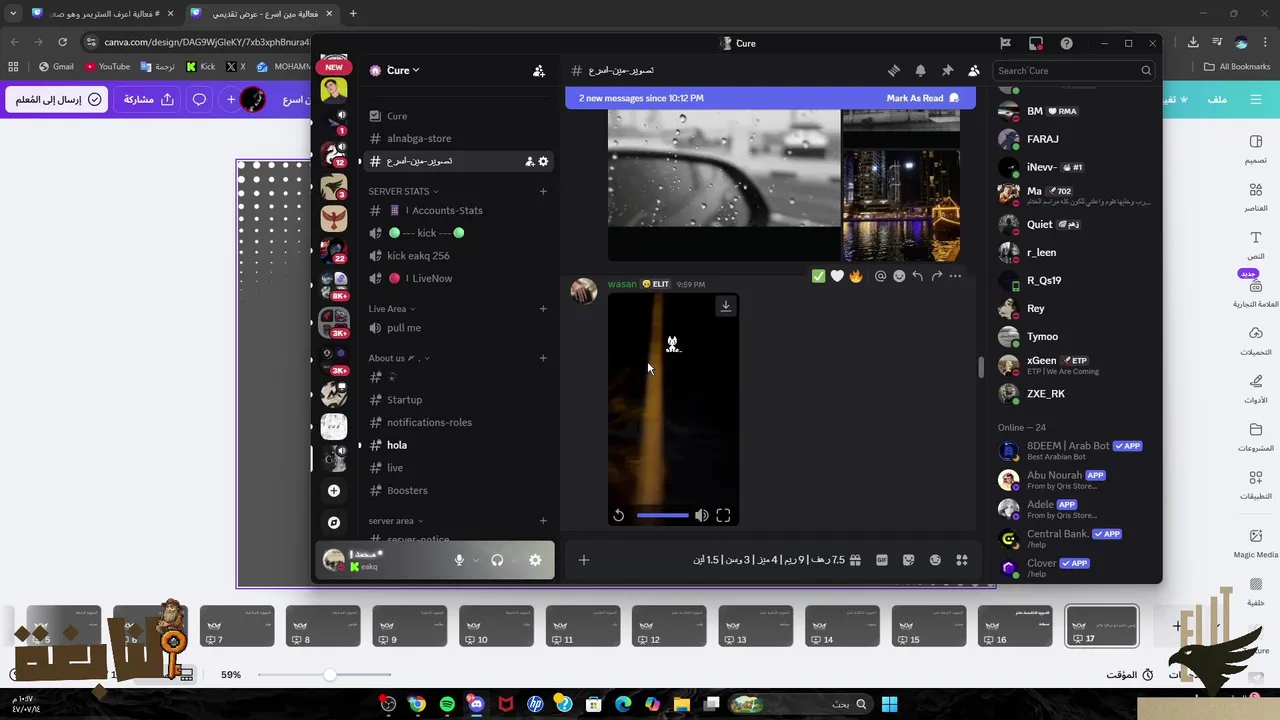Mute the video volume speaker
The width and height of the screenshot is (1280, 720).
[702, 516]
